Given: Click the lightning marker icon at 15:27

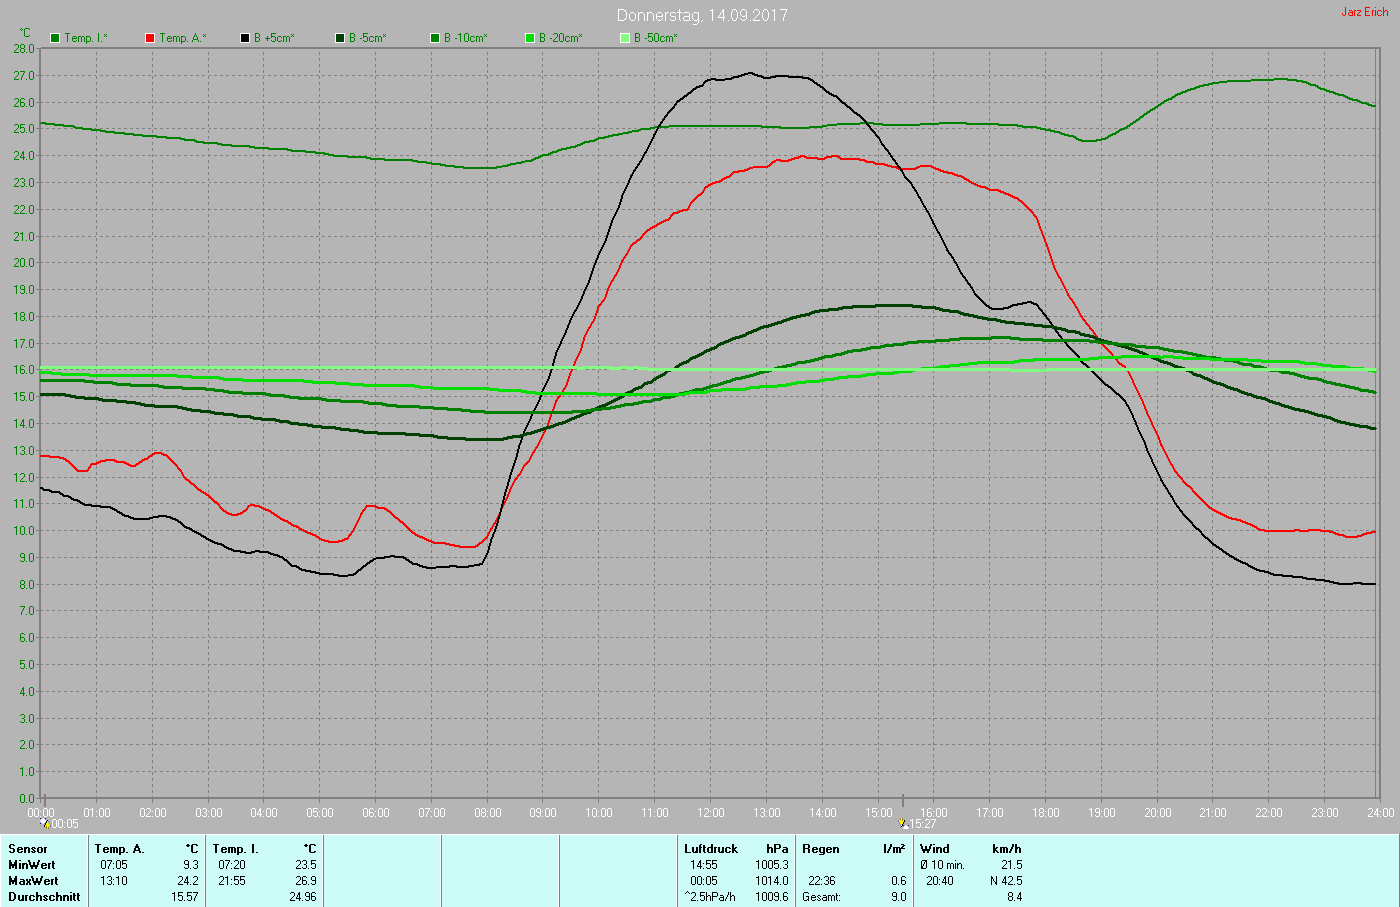Looking at the screenshot, I should pyautogui.click(x=903, y=824).
